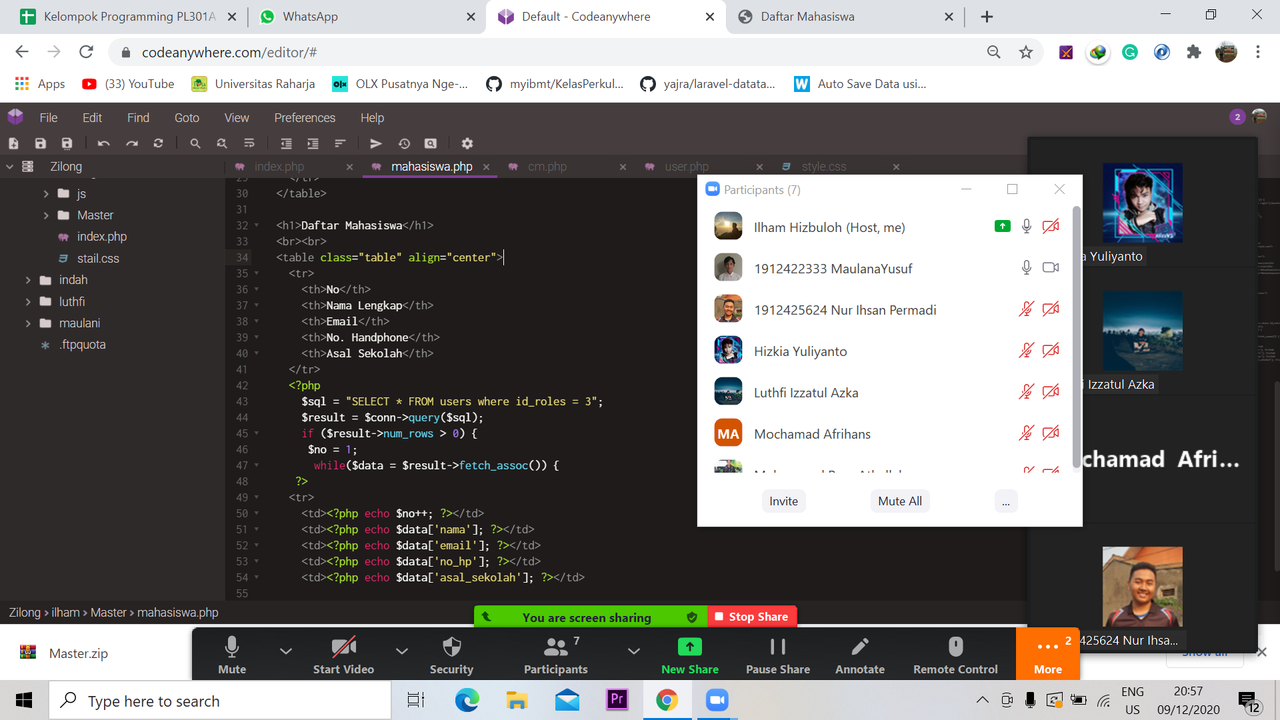1280x720 pixels.
Task: Toggle Start Video in Zoom toolbar
Action: (x=343, y=656)
